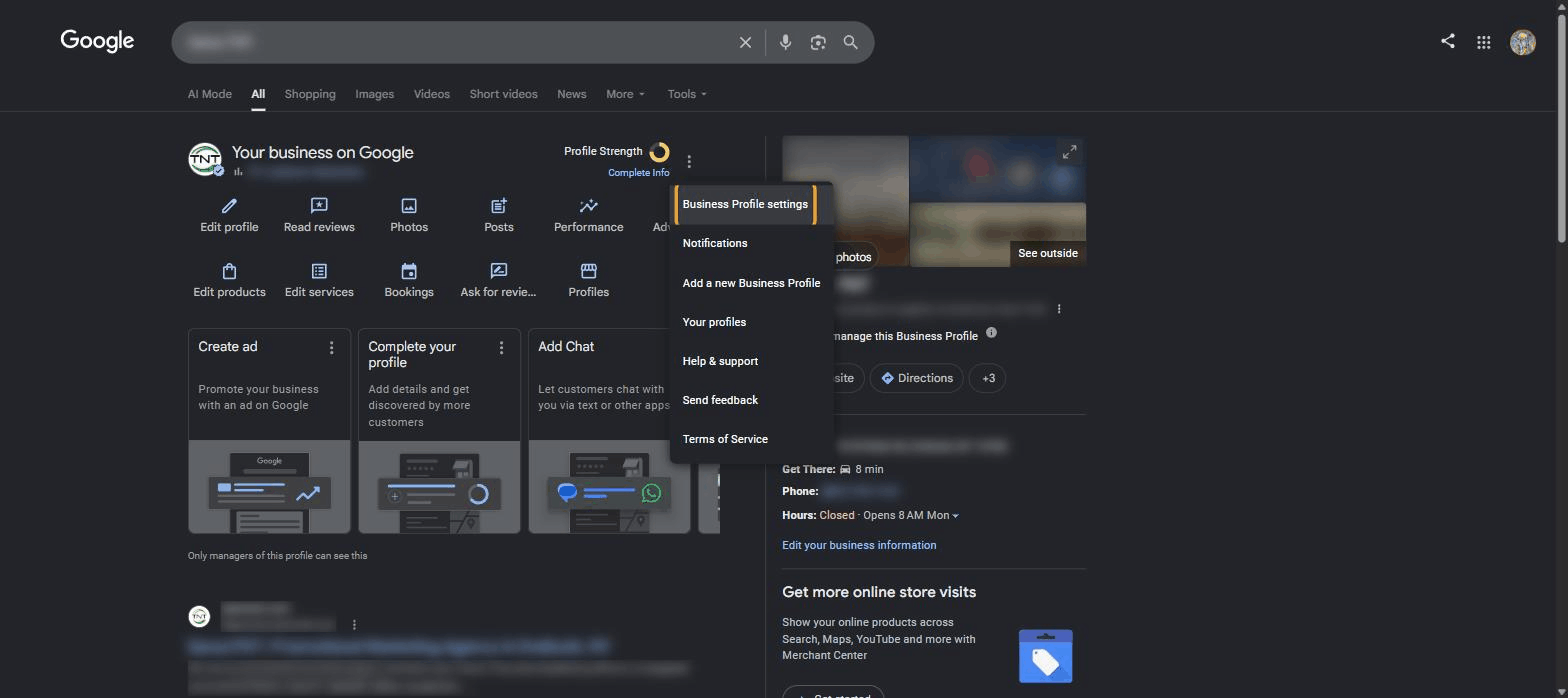Open Read reviews
The image size is (1568, 698).
click(319, 214)
